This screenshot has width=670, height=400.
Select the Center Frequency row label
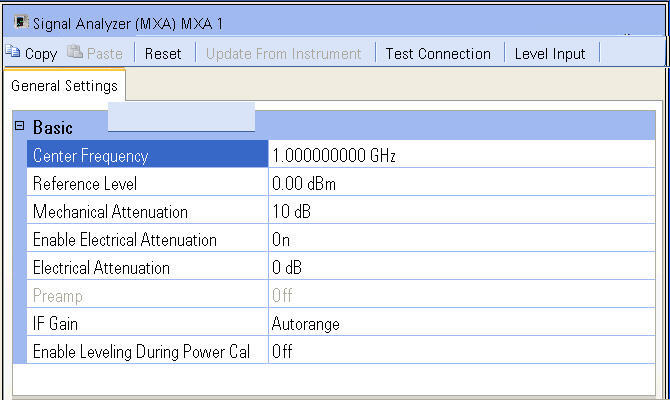[90, 156]
